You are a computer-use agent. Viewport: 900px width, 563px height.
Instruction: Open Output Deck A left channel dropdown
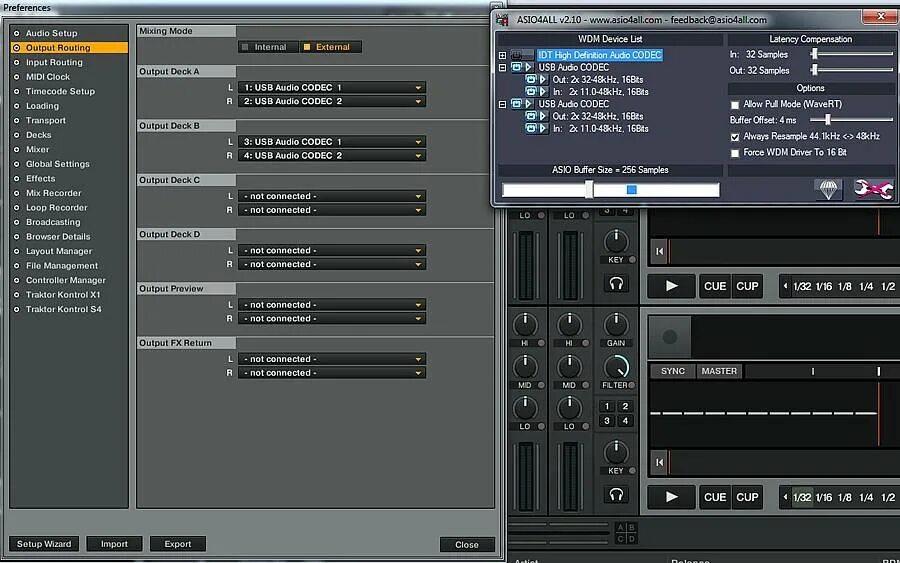[x=332, y=88]
